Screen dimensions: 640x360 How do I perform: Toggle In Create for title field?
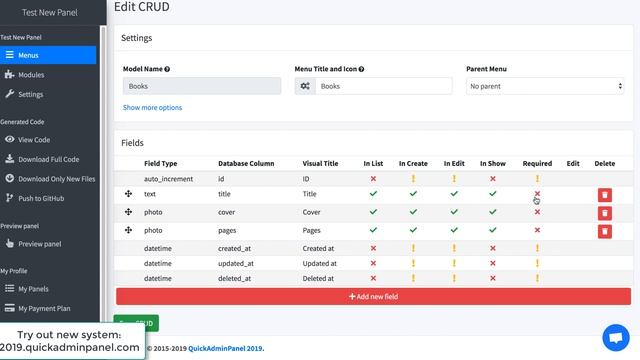[413, 194]
